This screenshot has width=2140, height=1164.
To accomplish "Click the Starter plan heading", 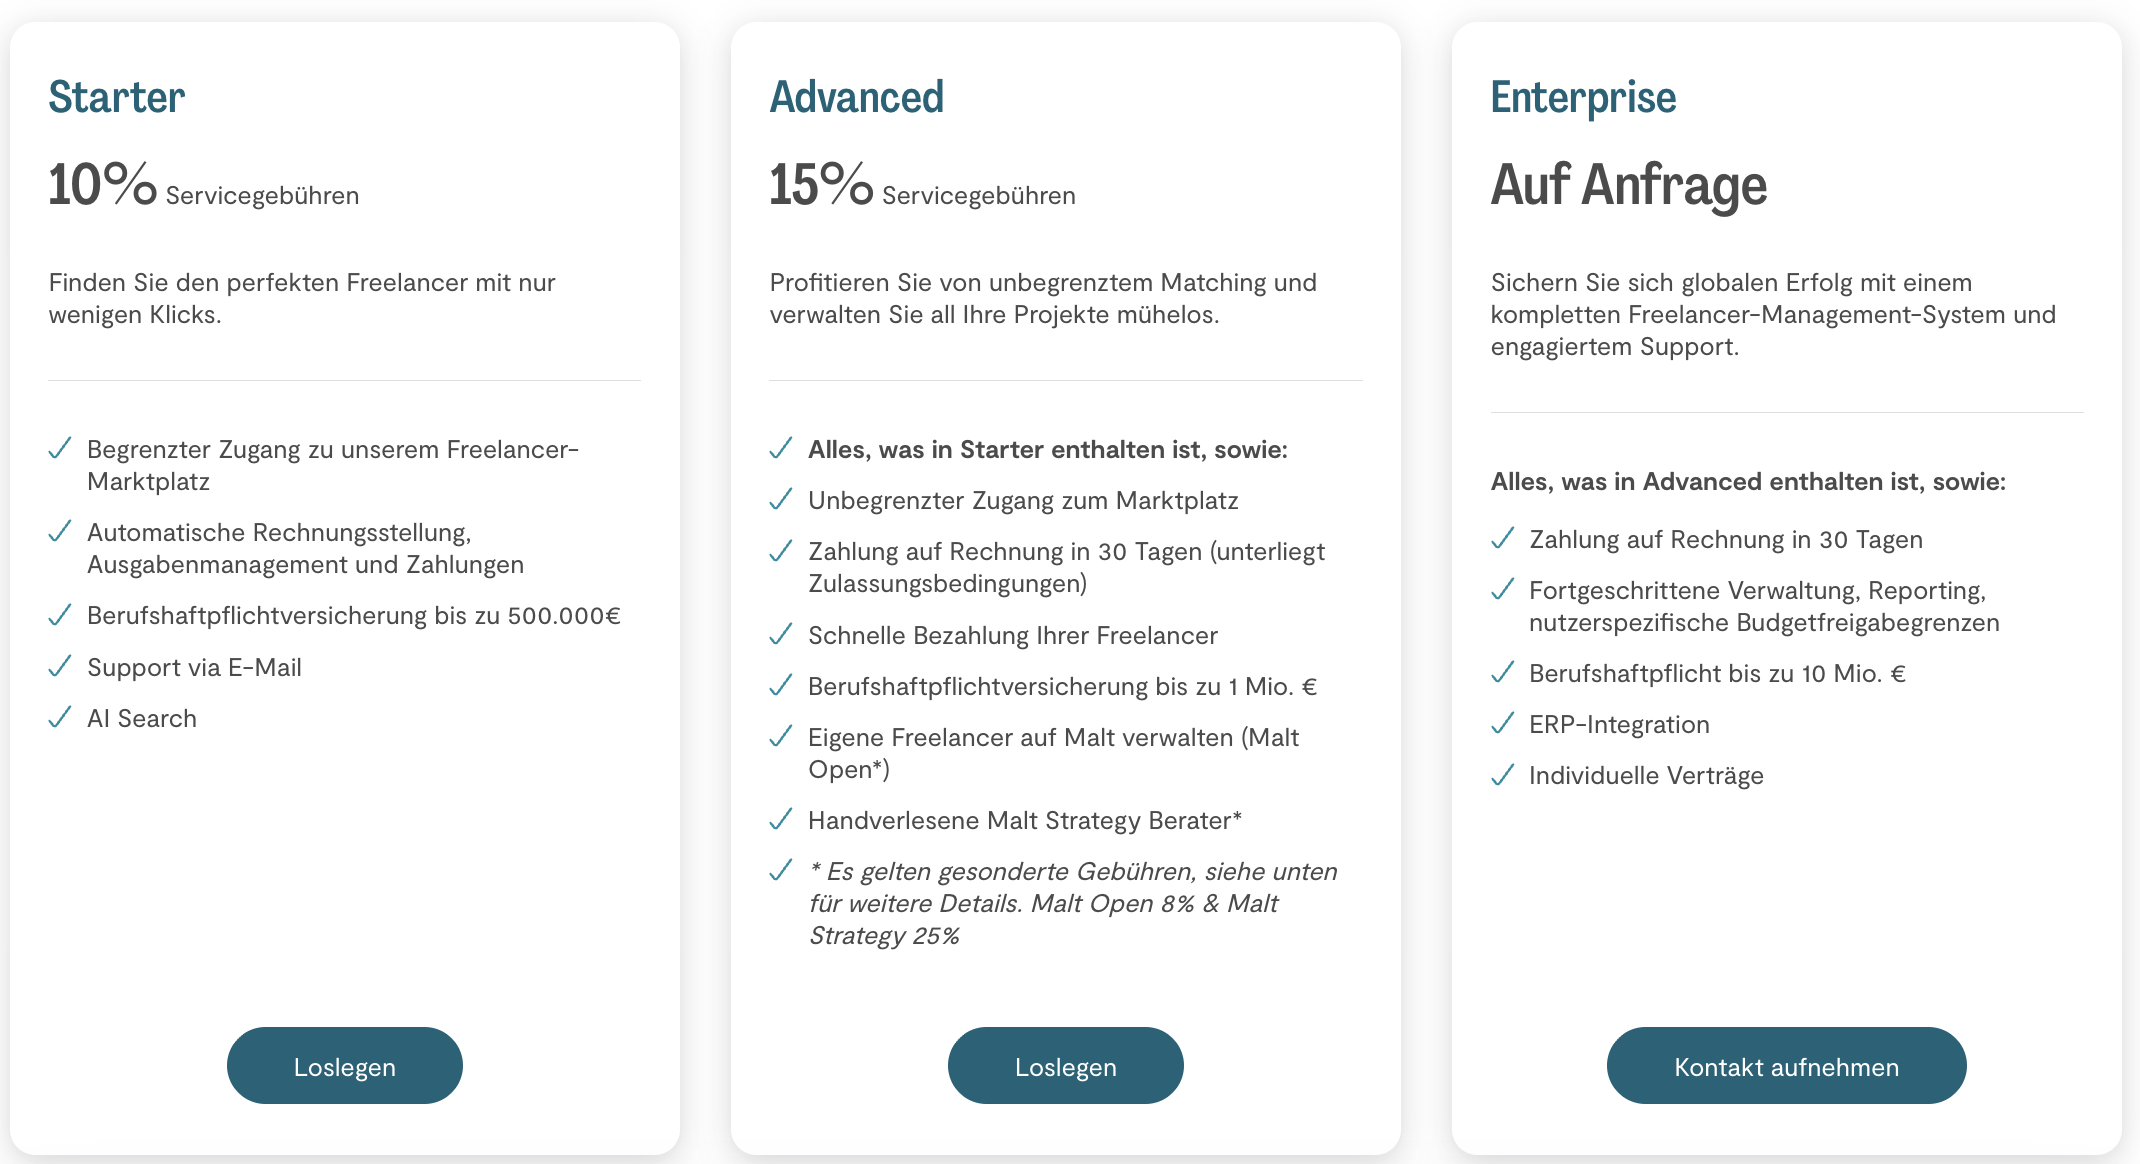I will pos(117,97).
